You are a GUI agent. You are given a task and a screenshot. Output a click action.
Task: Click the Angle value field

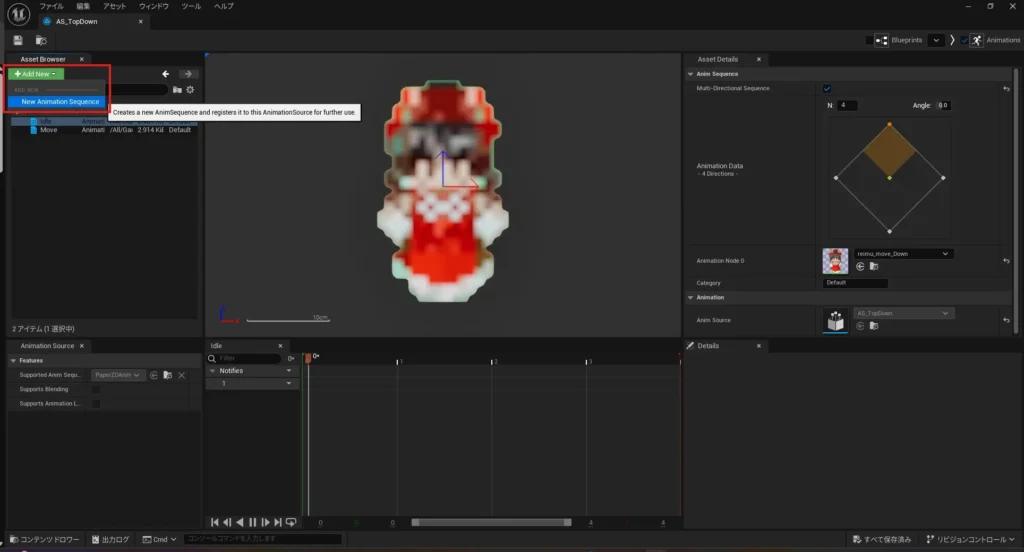[x=943, y=105]
